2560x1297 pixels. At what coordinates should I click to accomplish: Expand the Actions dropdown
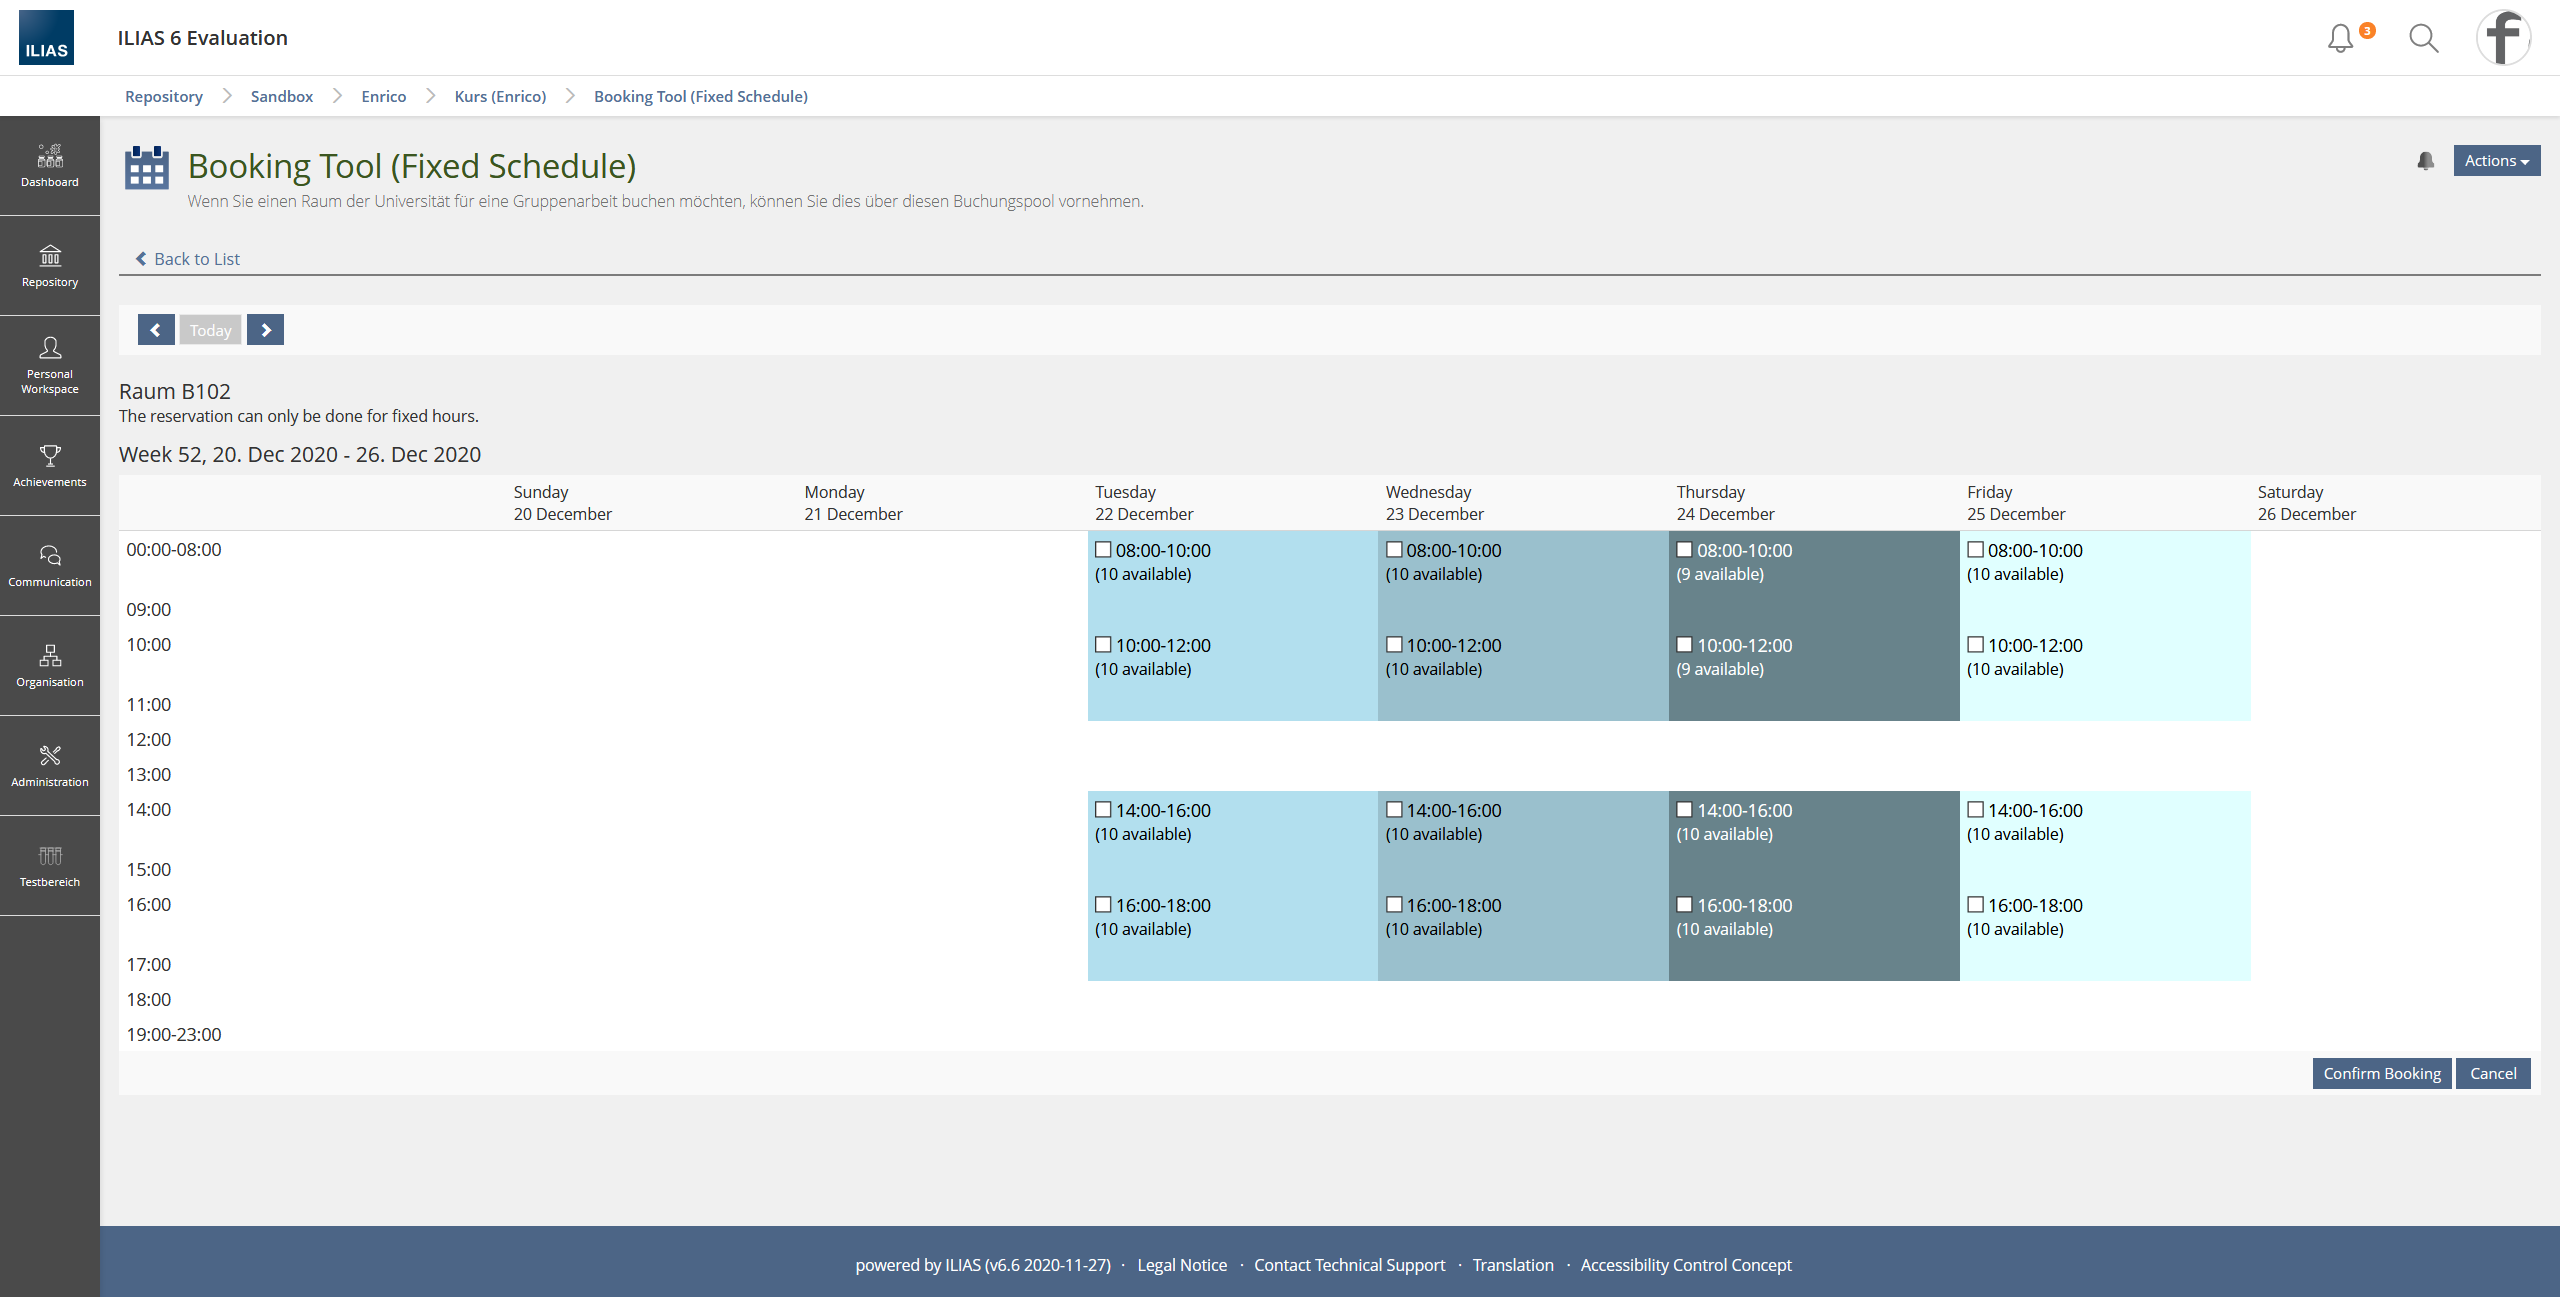2496,161
